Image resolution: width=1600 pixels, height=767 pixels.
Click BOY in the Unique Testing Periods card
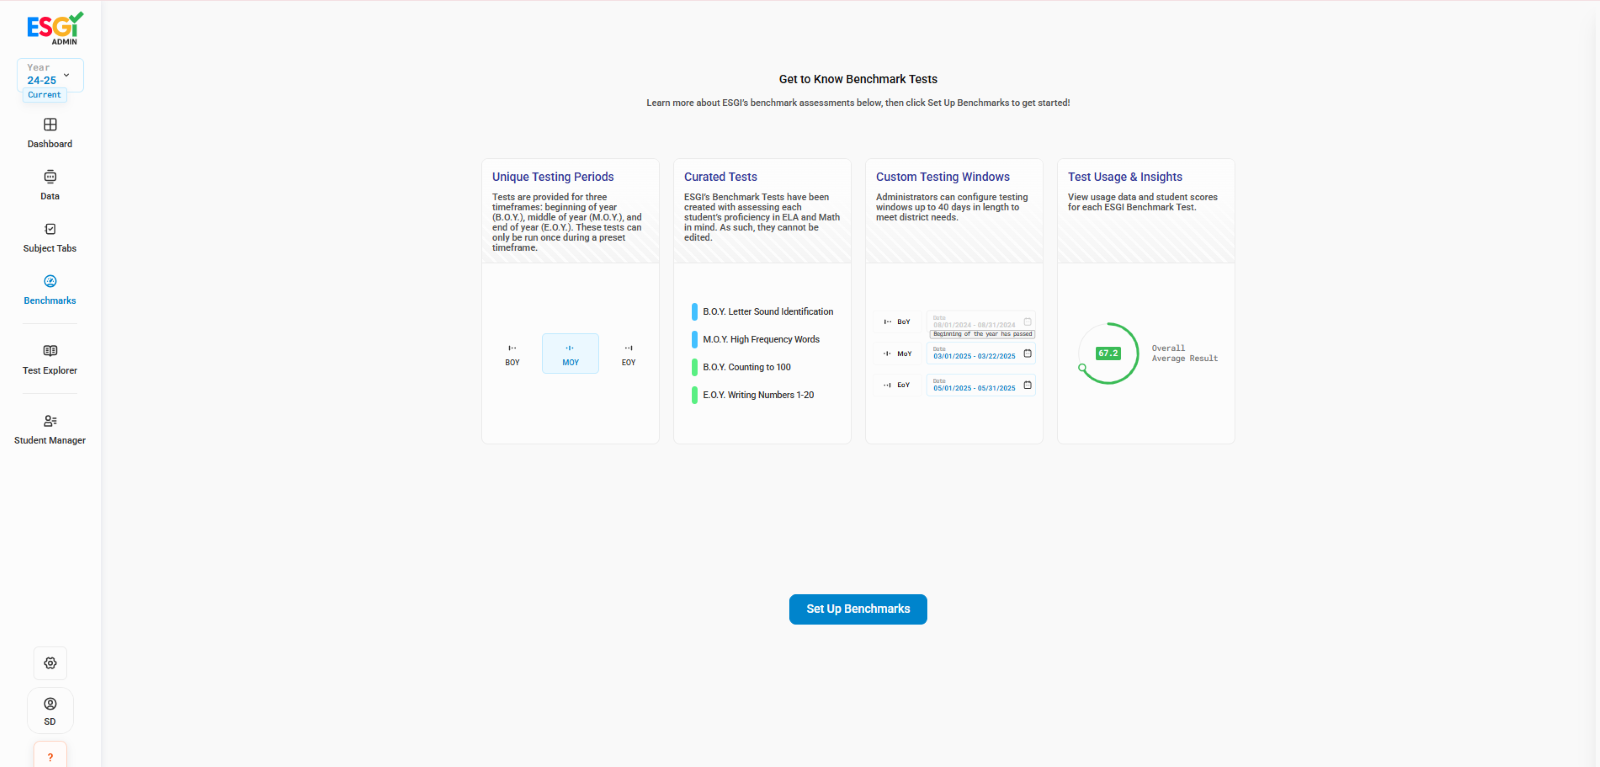(x=512, y=355)
